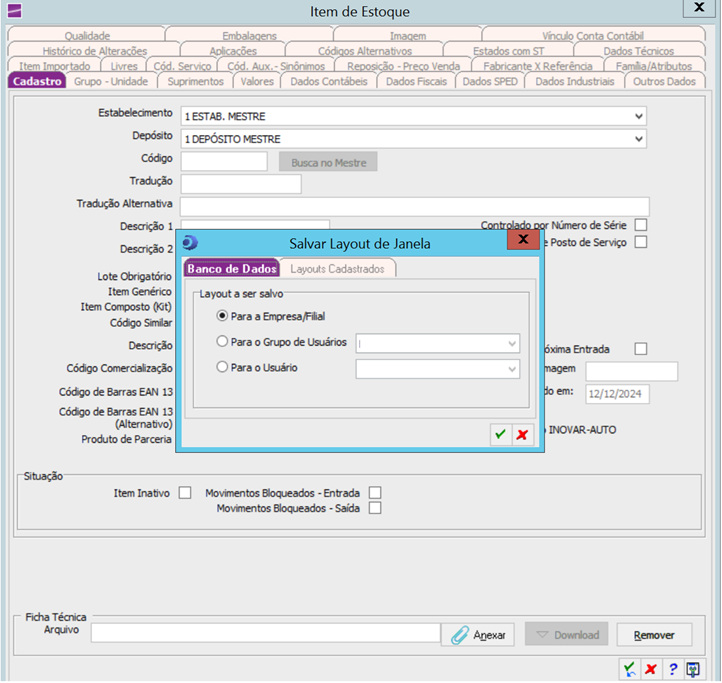Screen dimensions: 722x683
Task: Switch to the Layouts Cadastrados tab
Action: click(x=339, y=269)
